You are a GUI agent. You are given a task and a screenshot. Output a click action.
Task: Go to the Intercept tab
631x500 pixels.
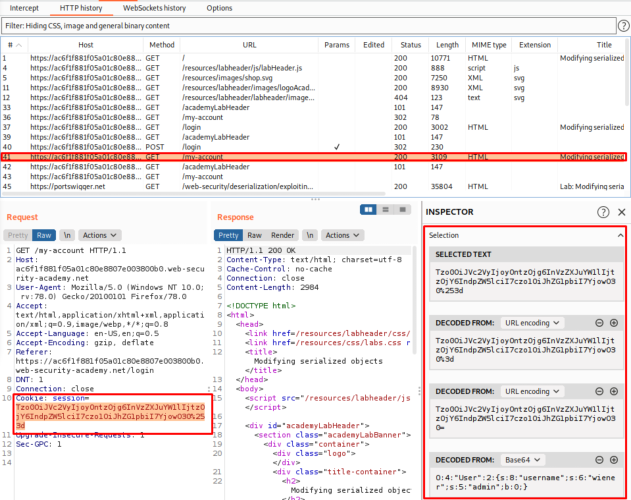click(24, 7)
